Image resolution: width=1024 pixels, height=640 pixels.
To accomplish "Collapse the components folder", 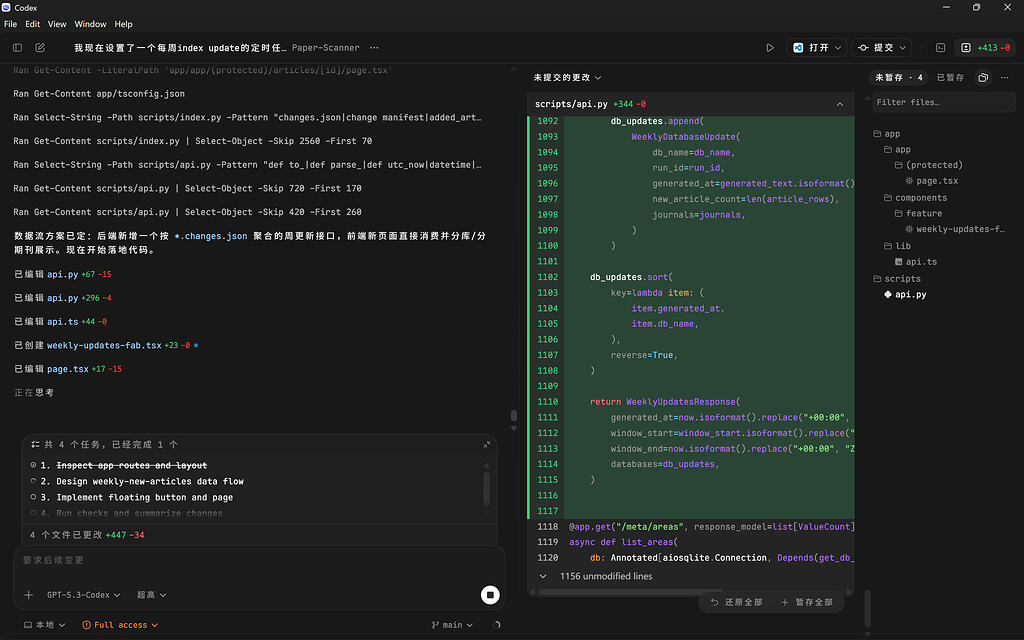I will point(915,198).
